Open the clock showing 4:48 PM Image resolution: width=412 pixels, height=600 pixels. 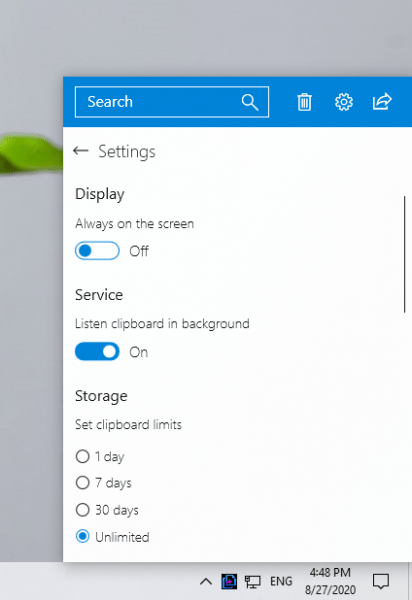tap(331, 581)
